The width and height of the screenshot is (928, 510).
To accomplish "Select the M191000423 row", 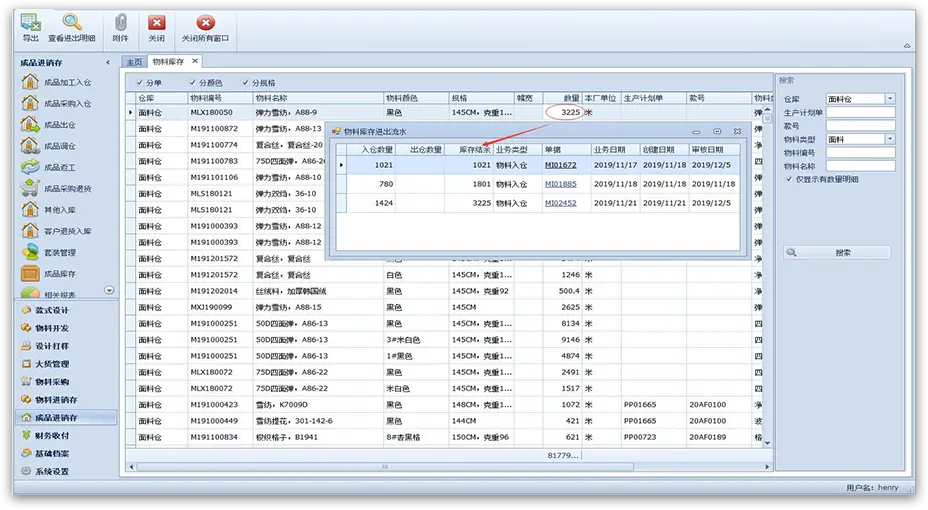I will (x=444, y=405).
